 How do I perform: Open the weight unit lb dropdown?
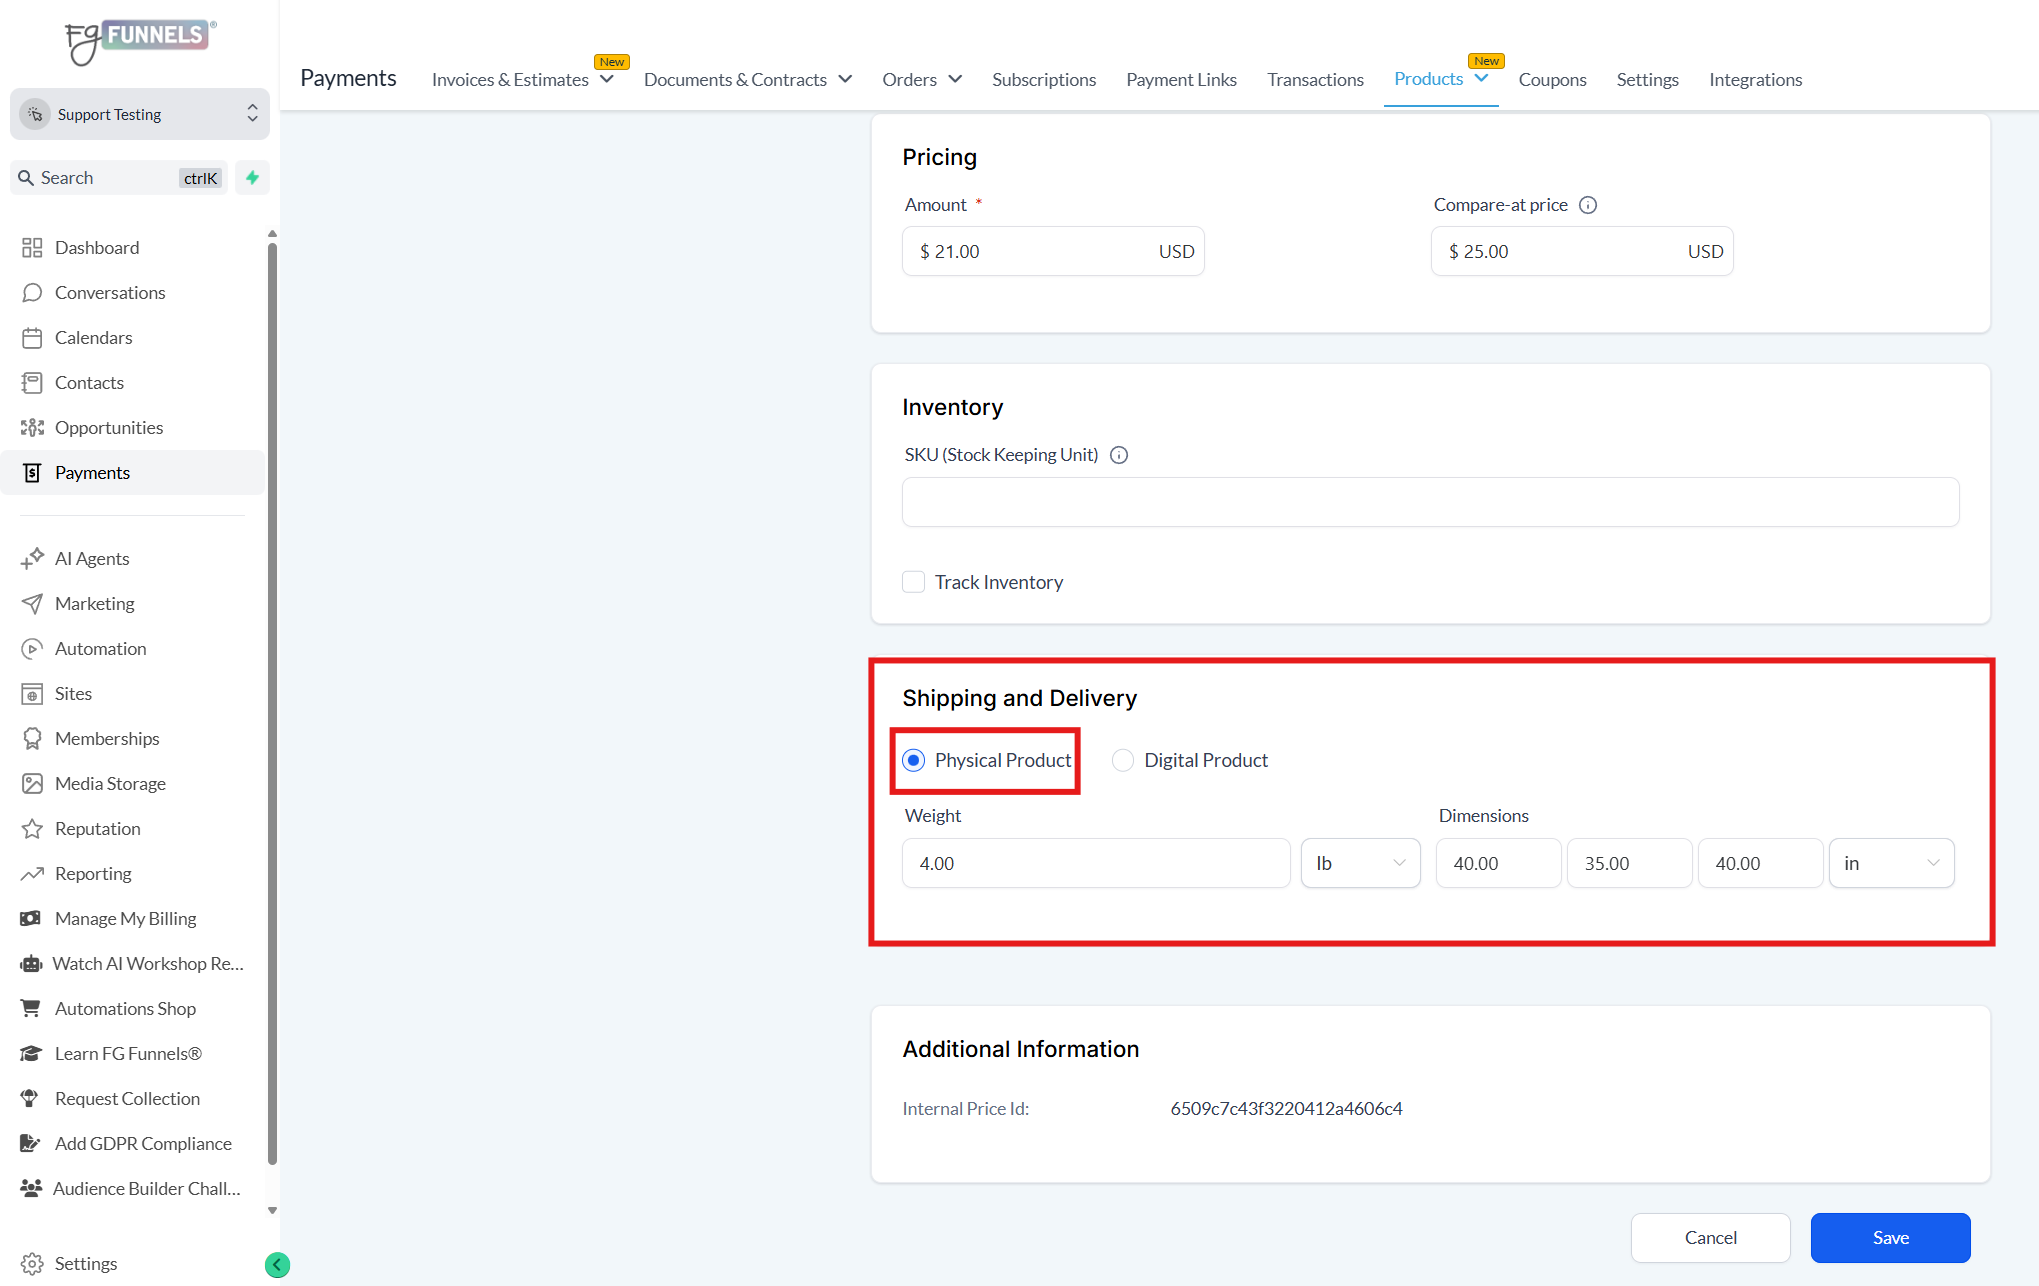pos(1360,863)
